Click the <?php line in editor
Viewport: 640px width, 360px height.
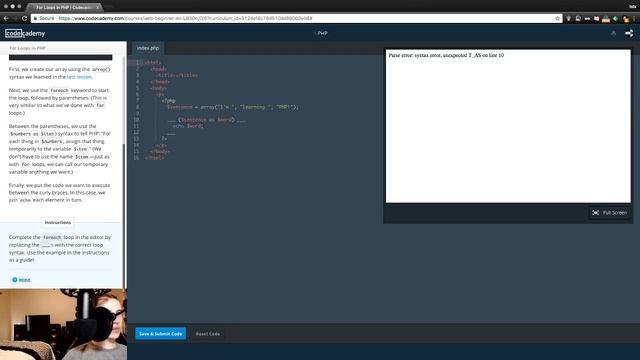click(169, 100)
